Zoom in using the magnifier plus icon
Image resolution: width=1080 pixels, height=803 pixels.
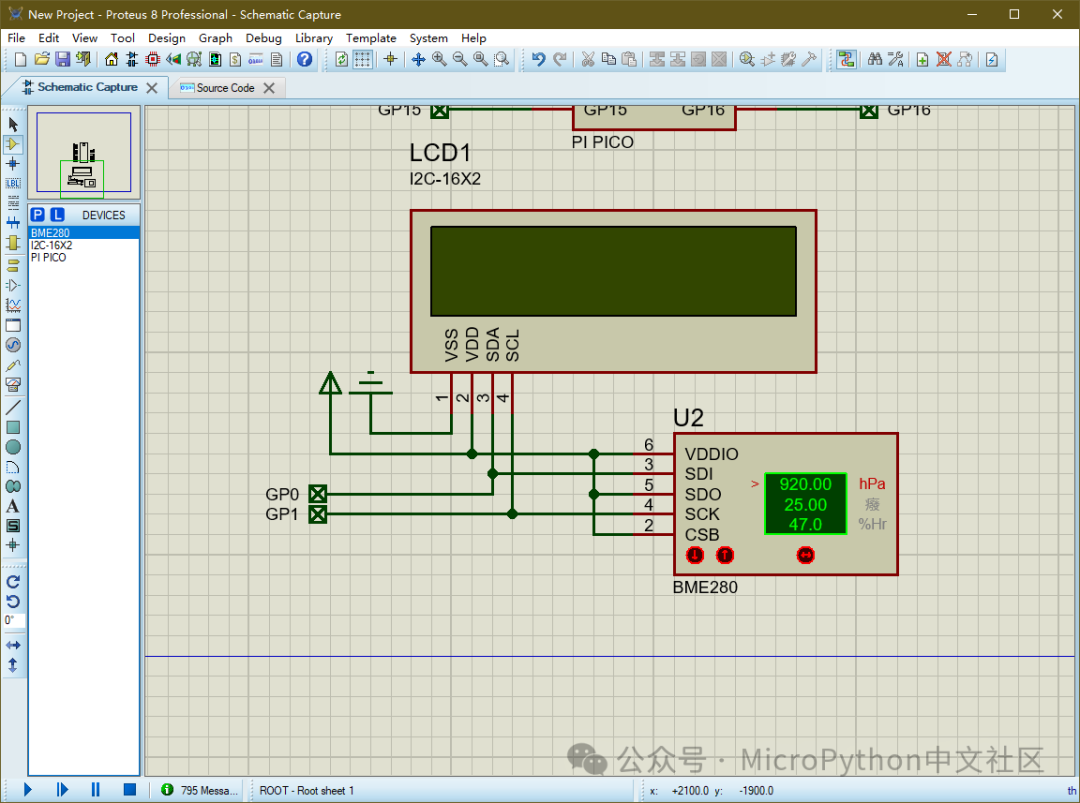point(439,60)
